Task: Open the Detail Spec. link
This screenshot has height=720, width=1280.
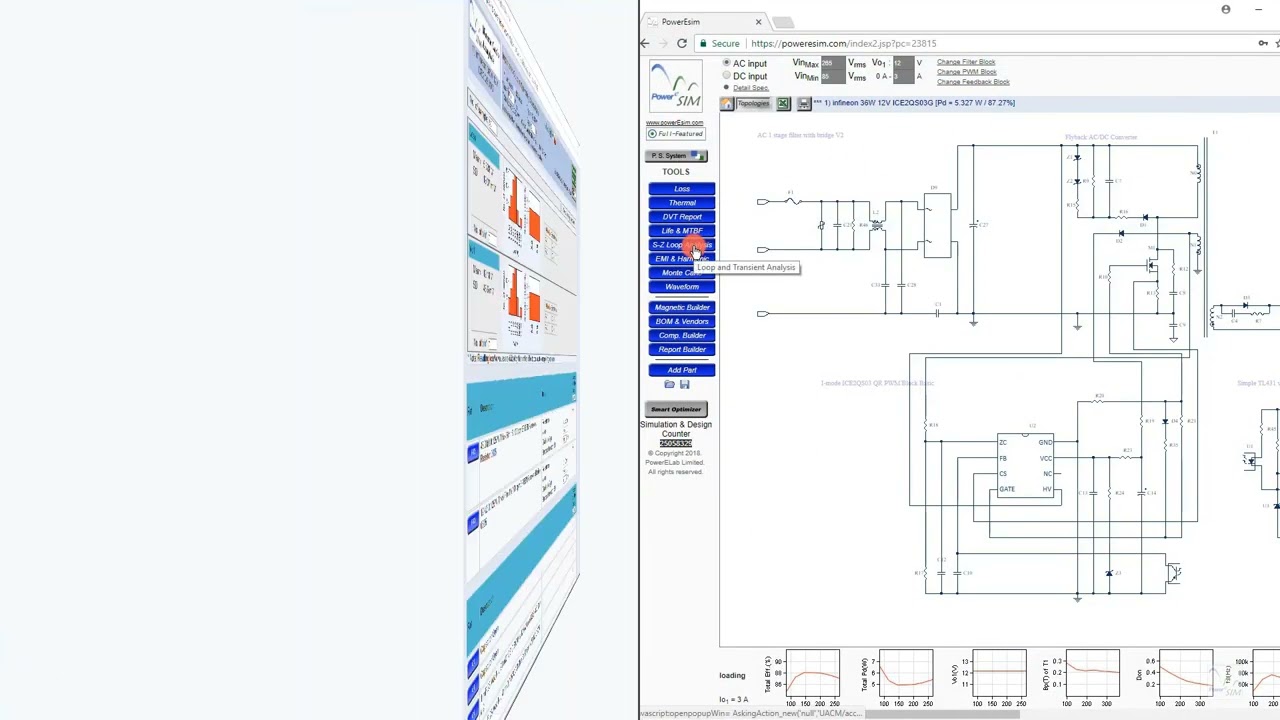Action: pyautogui.click(x=751, y=88)
